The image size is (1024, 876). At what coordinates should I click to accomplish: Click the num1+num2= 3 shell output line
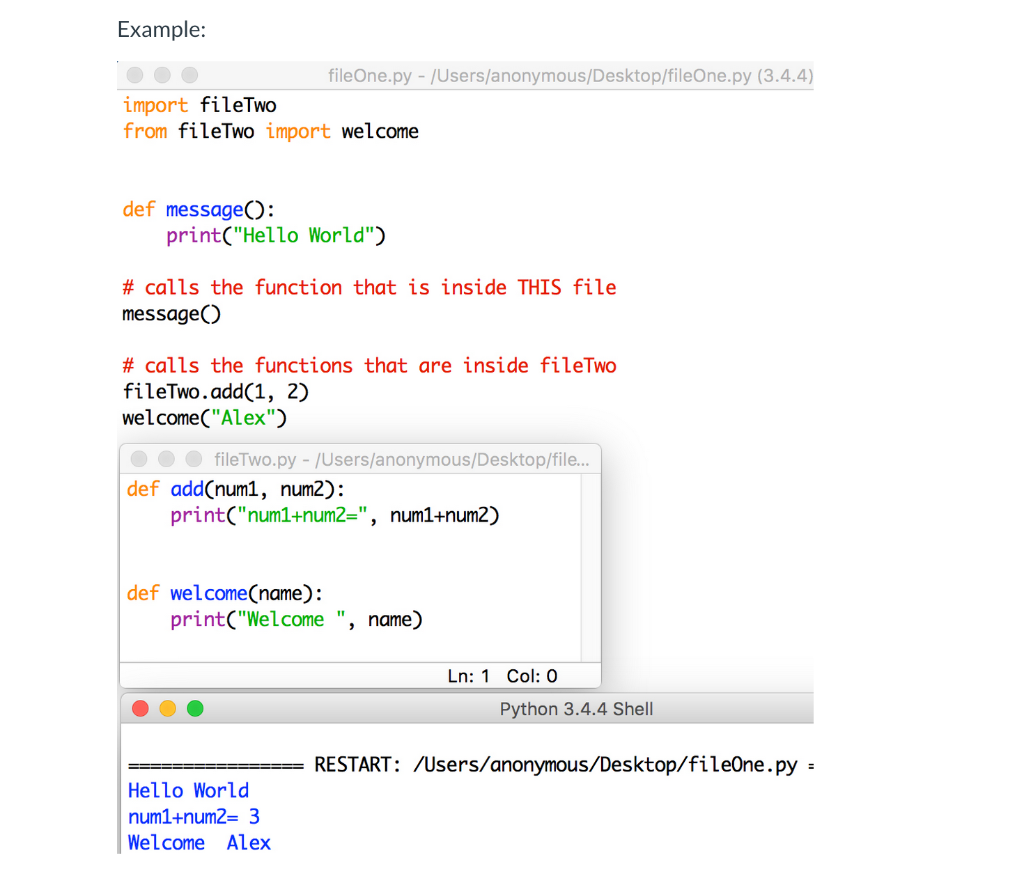click(x=192, y=817)
